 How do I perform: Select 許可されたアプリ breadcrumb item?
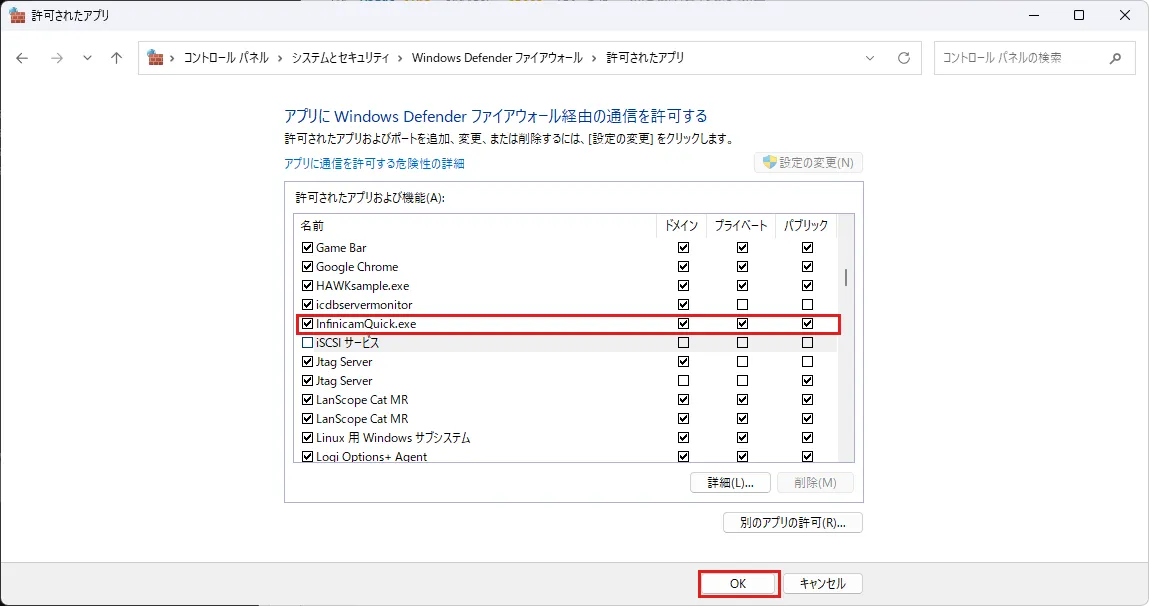(x=645, y=58)
